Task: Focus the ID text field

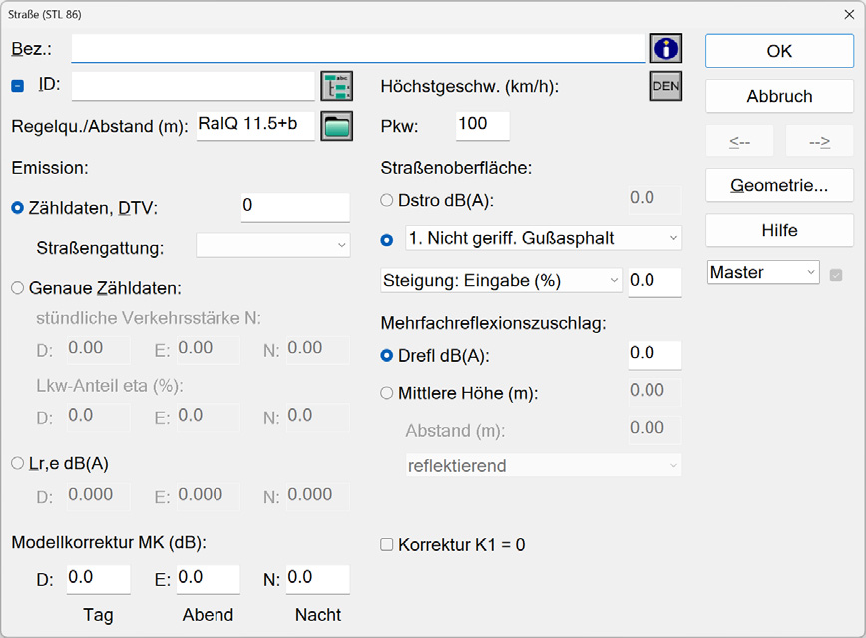Action: [193, 86]
